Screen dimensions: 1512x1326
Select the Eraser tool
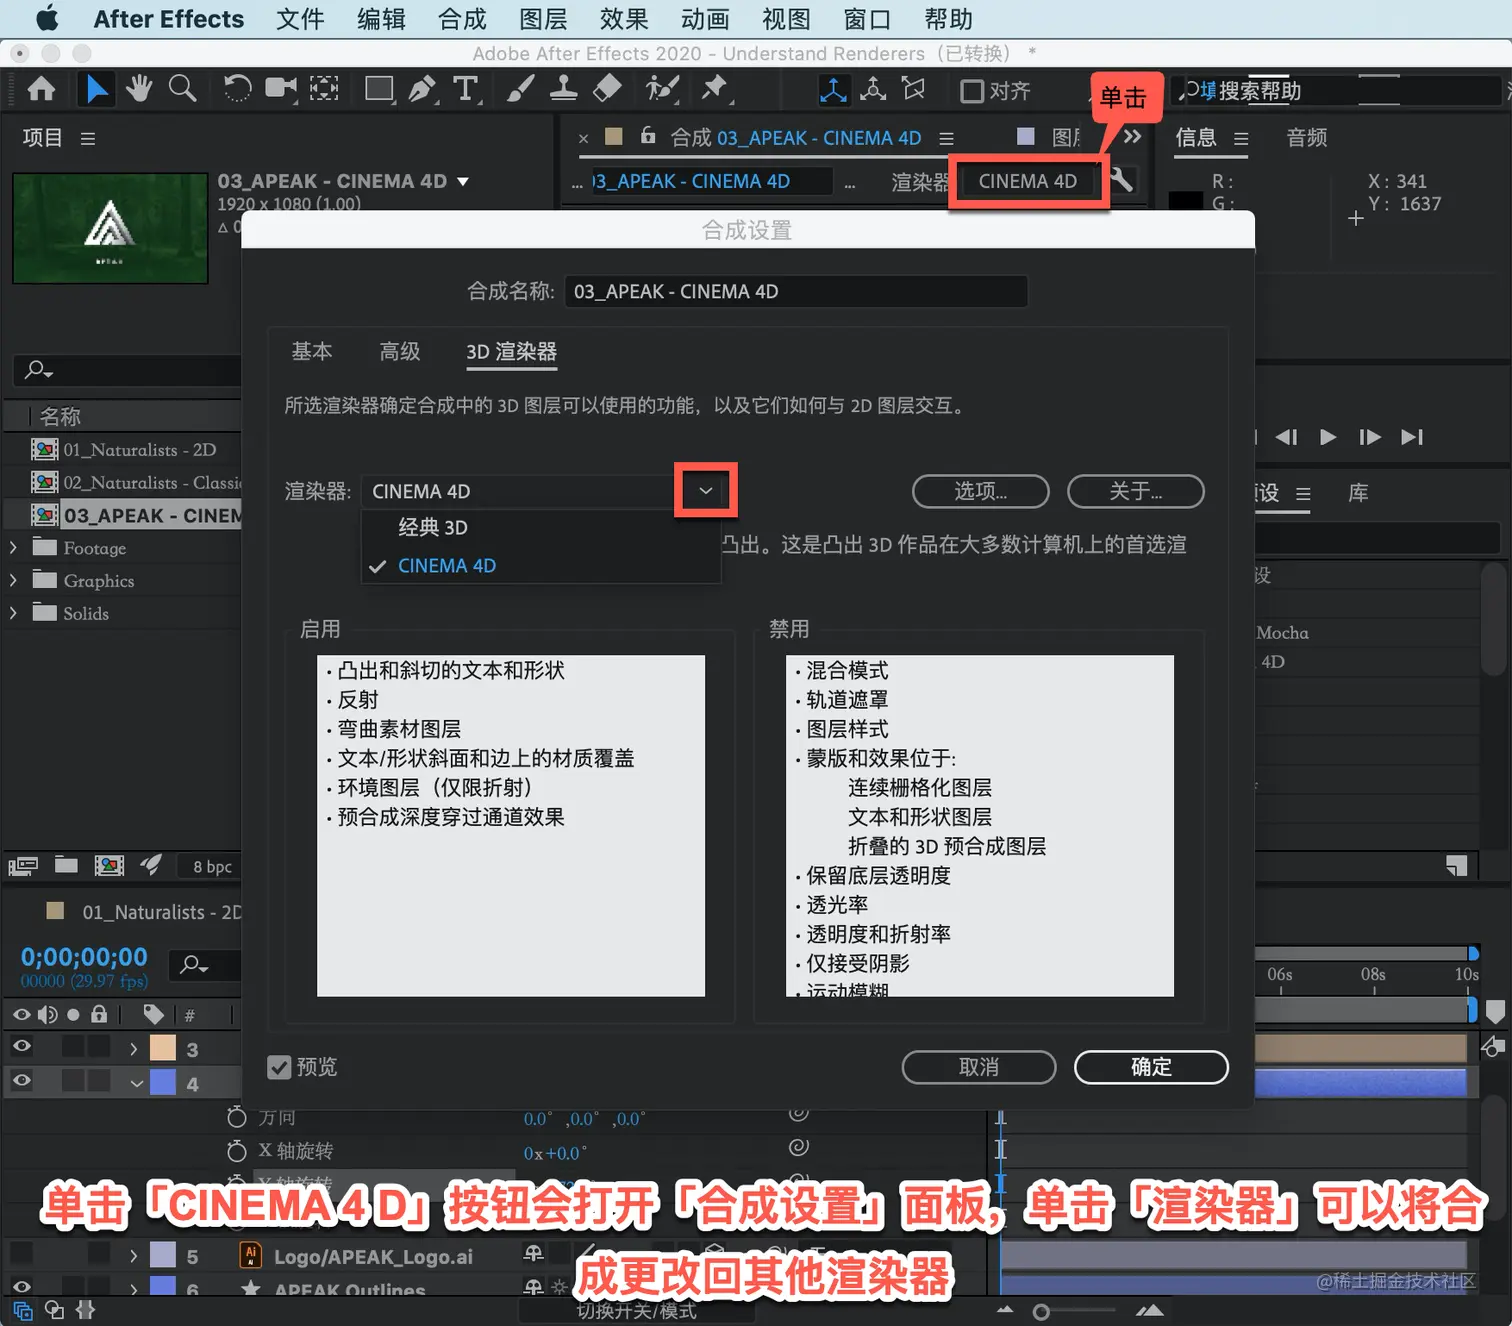click(607, 90)
